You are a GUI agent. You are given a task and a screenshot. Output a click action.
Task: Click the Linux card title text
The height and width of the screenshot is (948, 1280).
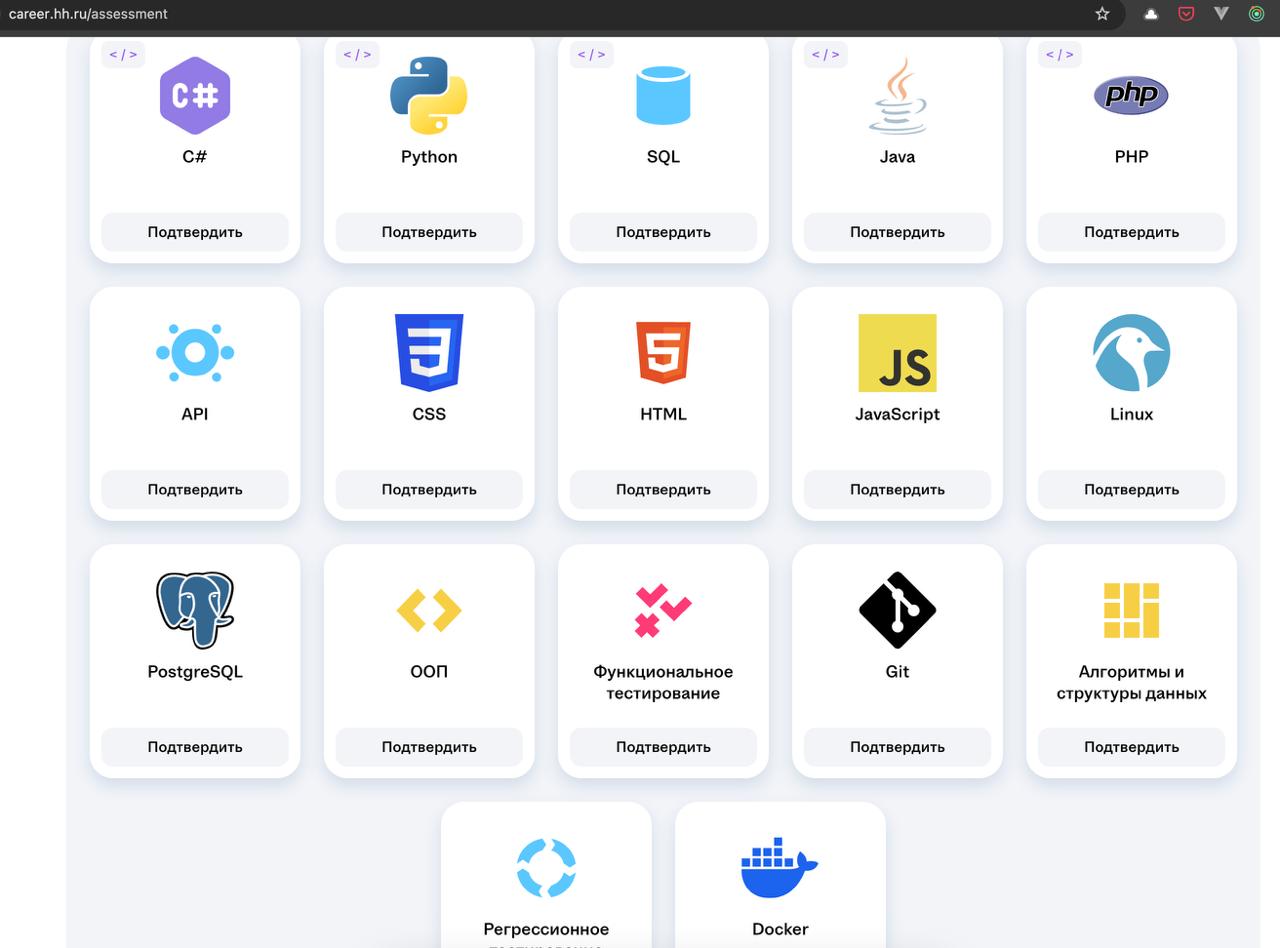[1131, 414]
